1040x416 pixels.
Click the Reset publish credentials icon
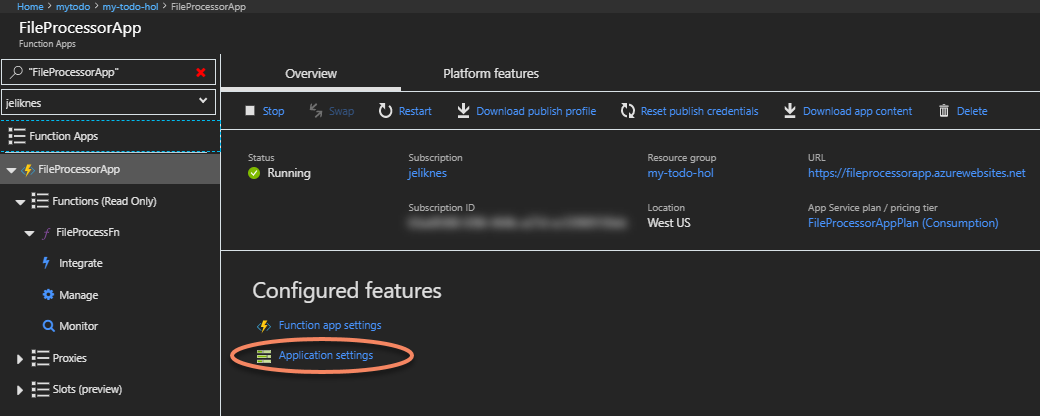pos(627,111)
